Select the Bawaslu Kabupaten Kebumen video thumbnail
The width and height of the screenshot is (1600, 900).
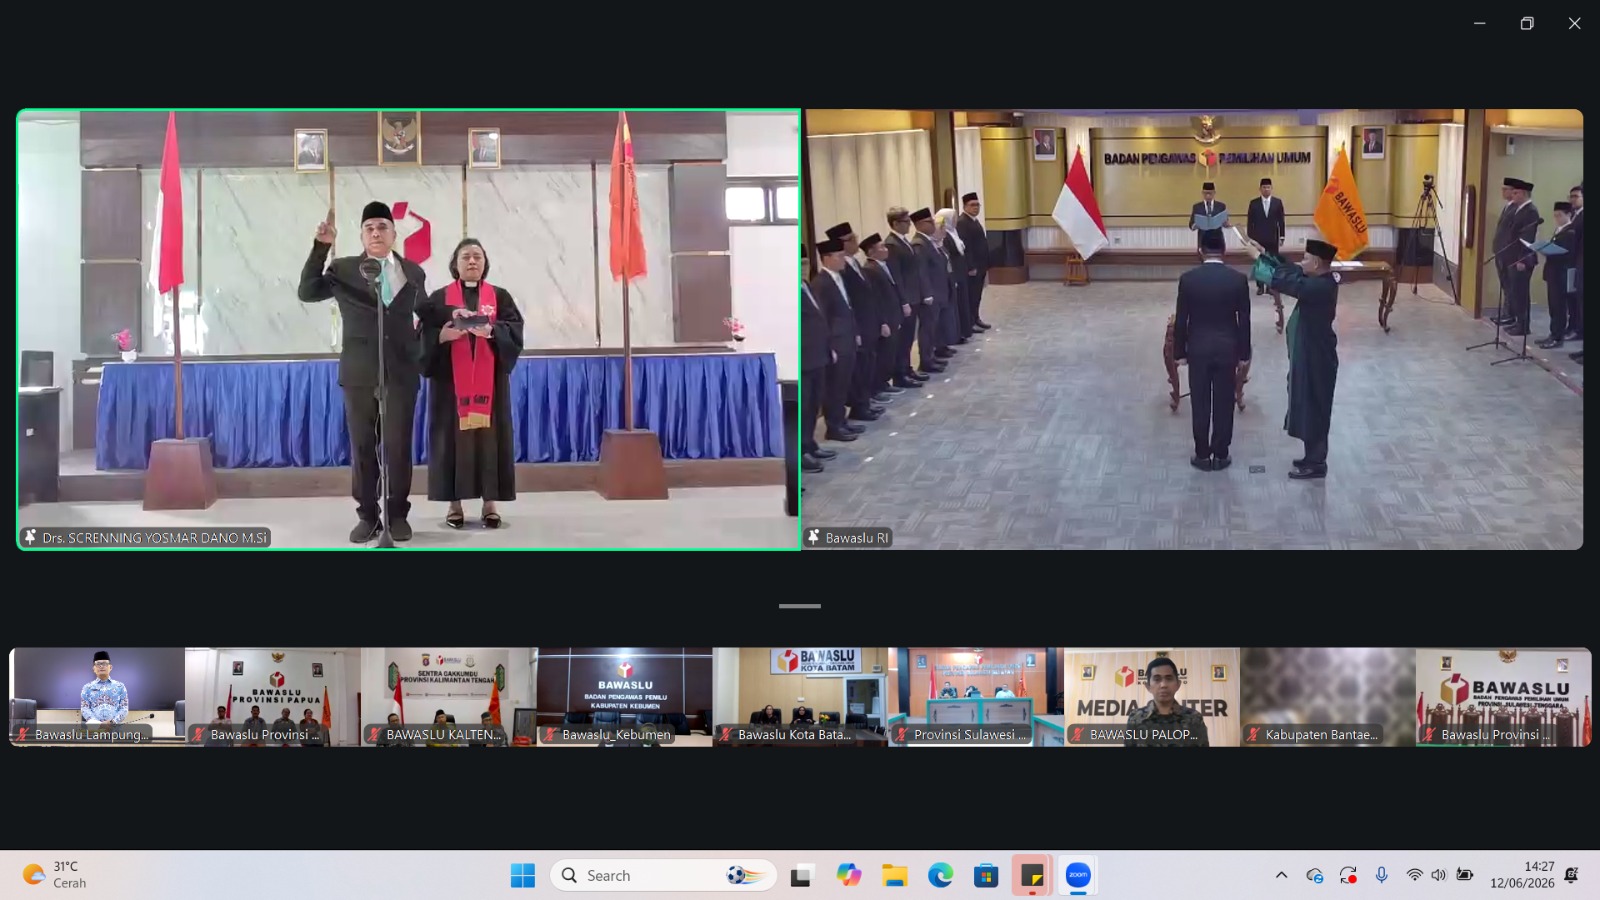point(625,697)
